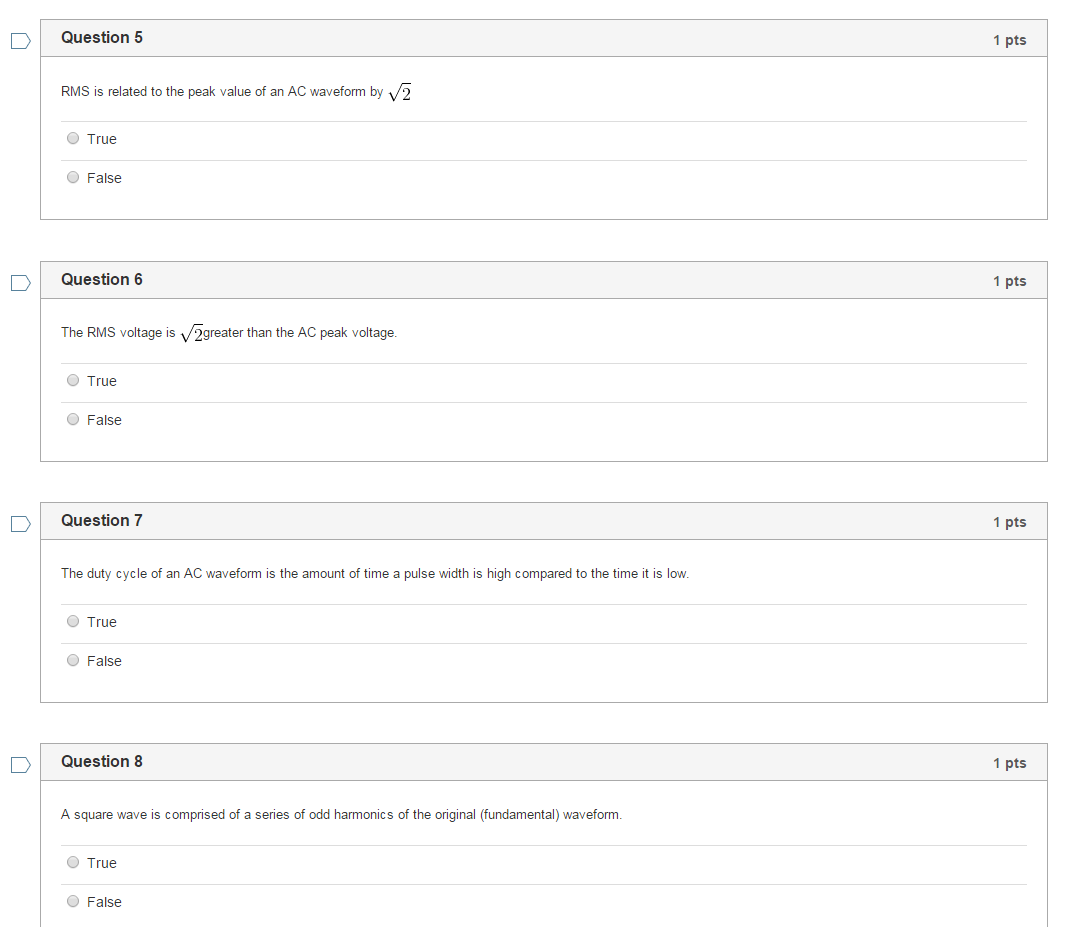Flag Question 5 with the bookmark icon

coord(21,41)
